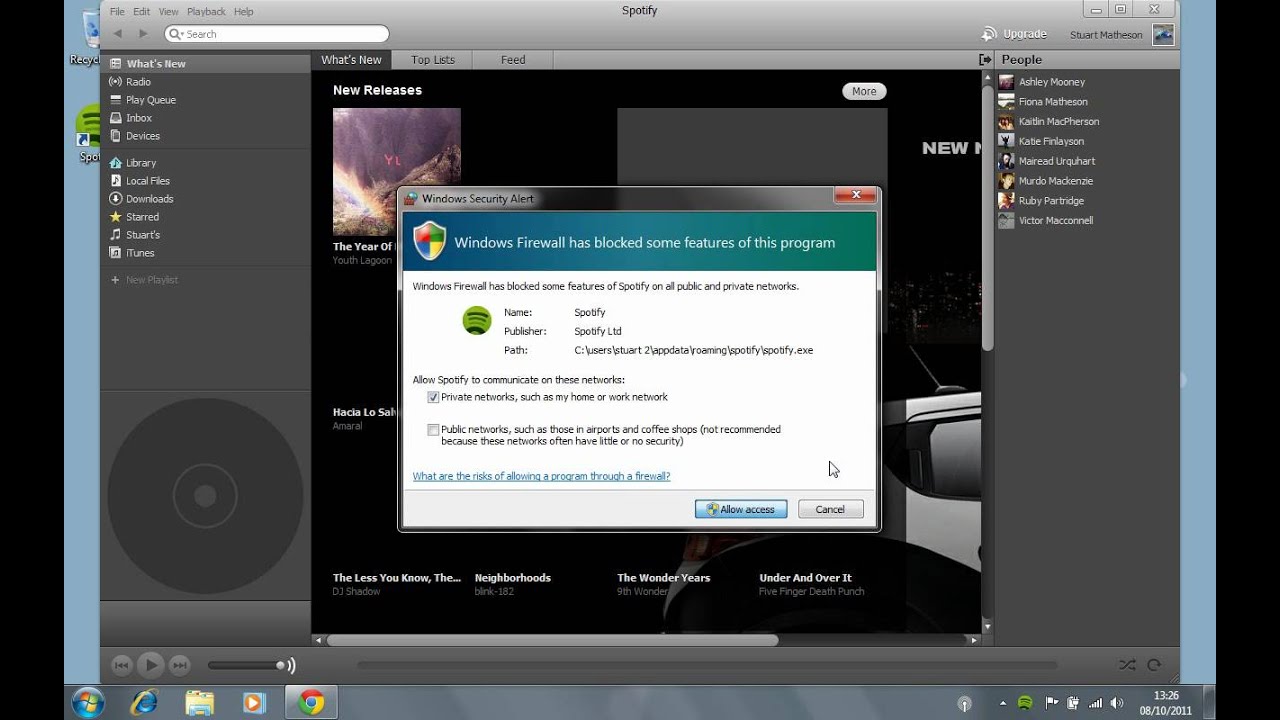The image size is (1280, 720).
Task: Open the firewall risks help link
Action: [x=541, y=476]
